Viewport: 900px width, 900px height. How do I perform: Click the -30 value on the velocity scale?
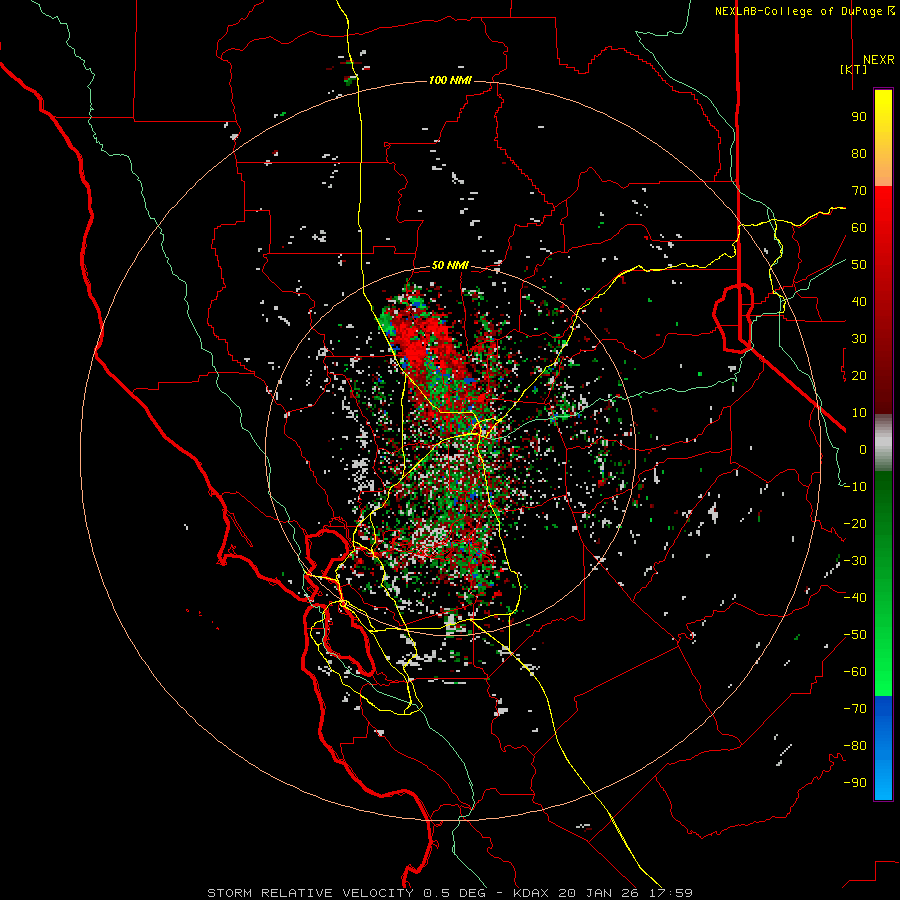pyautogui.click(x=855, y=561)
